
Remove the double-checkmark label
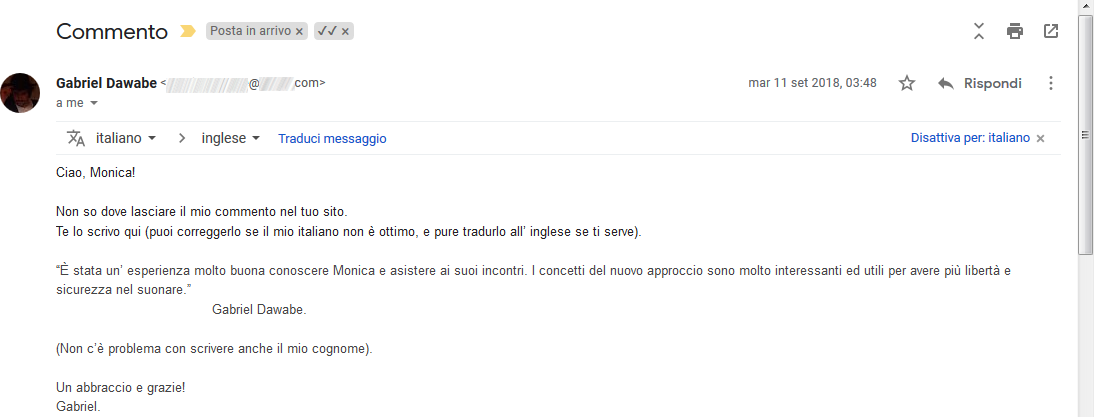pos(345,31)
